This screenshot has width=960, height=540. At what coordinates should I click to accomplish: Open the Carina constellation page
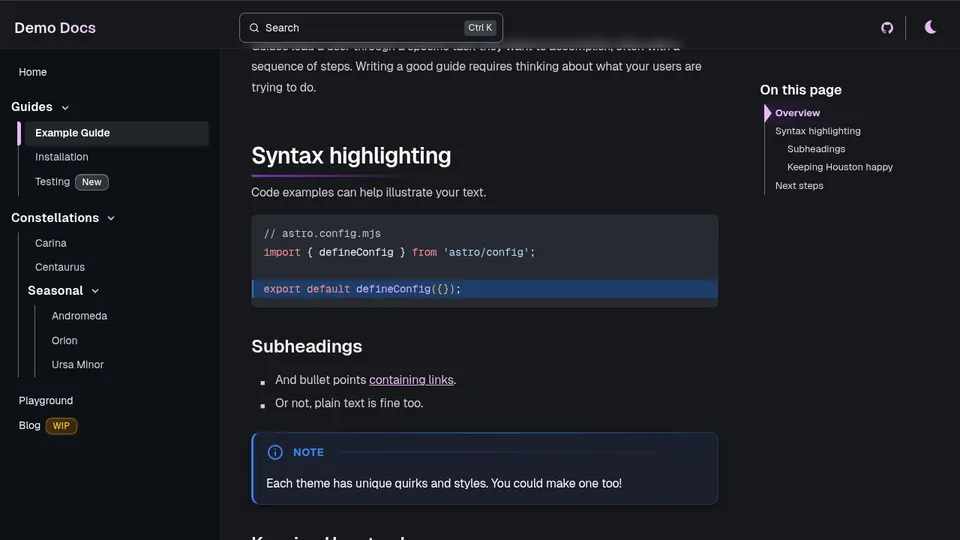click(x=51, y=243)
